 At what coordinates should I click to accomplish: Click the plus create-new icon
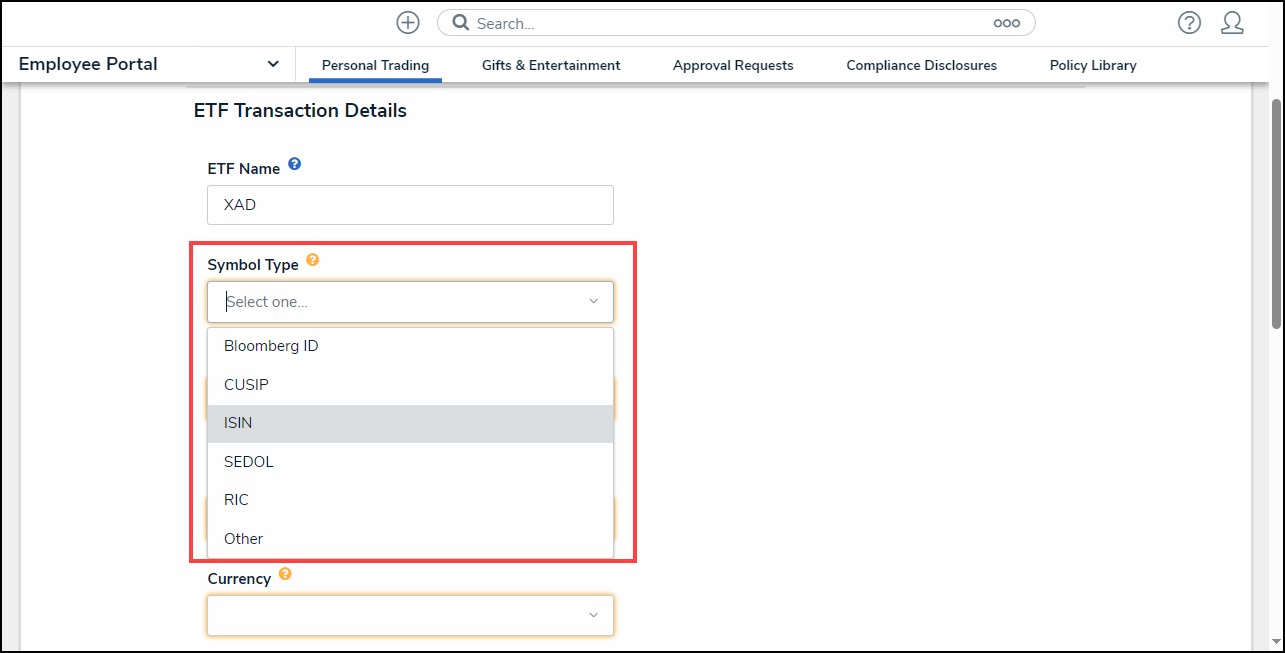(407, 23)
